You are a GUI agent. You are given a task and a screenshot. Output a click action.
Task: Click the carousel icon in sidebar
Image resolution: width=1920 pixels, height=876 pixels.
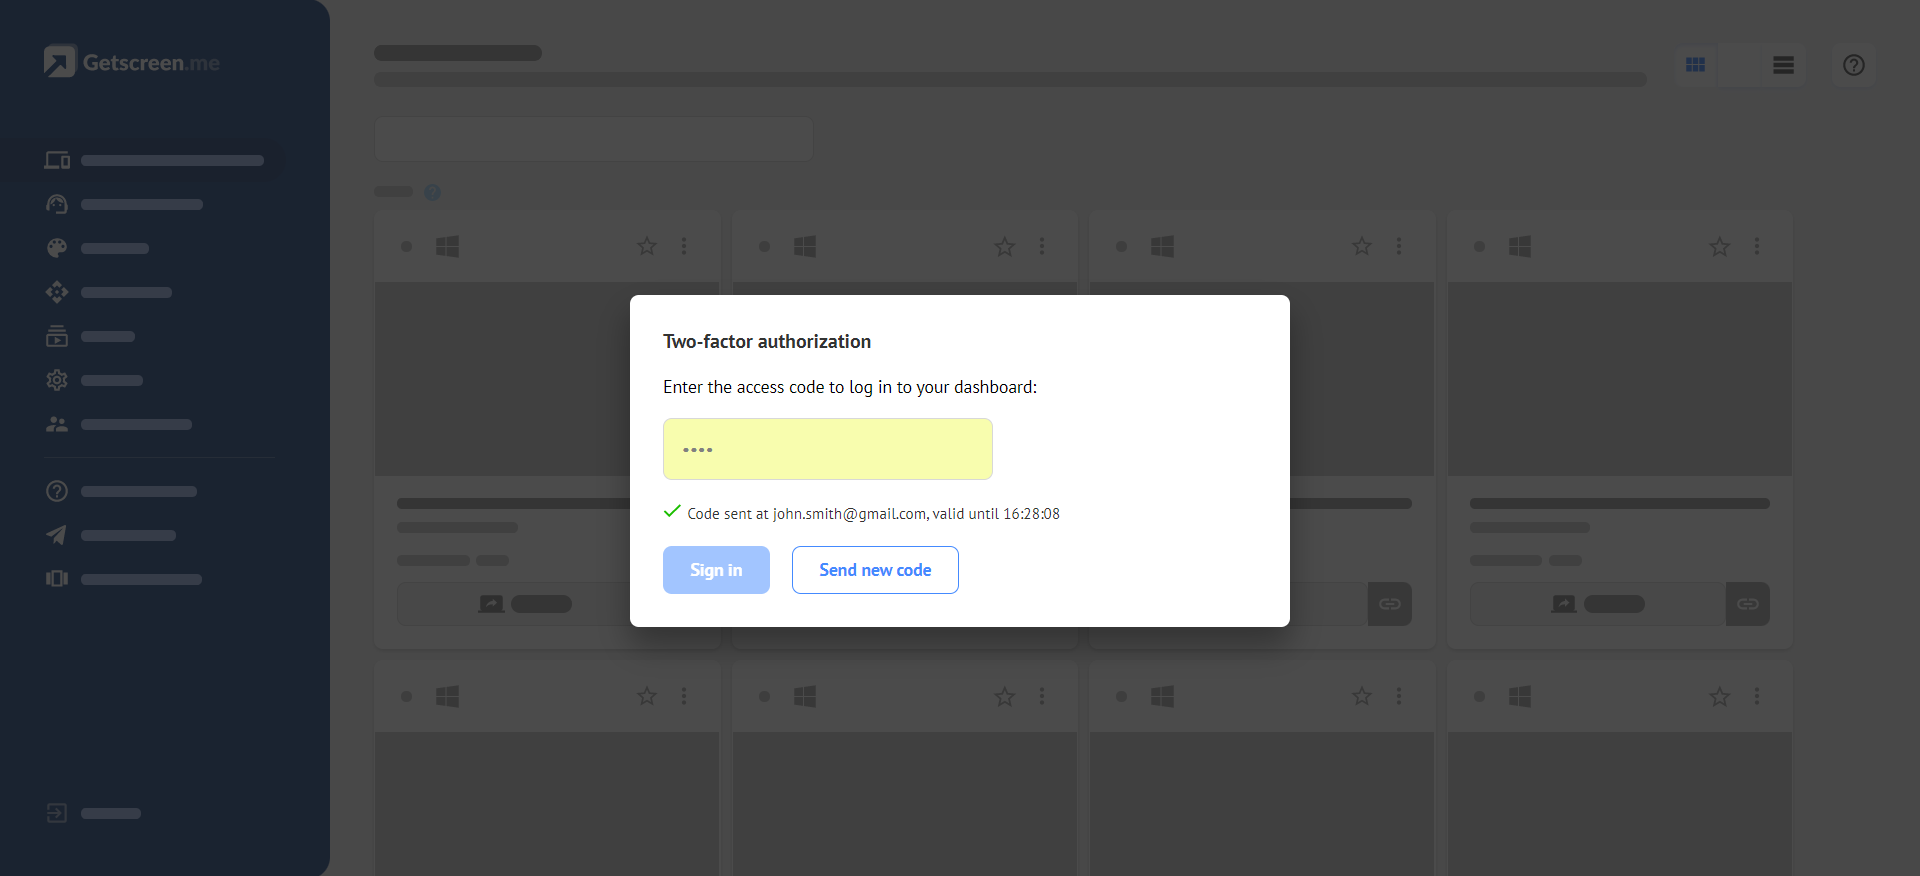[x=57, y=579]
